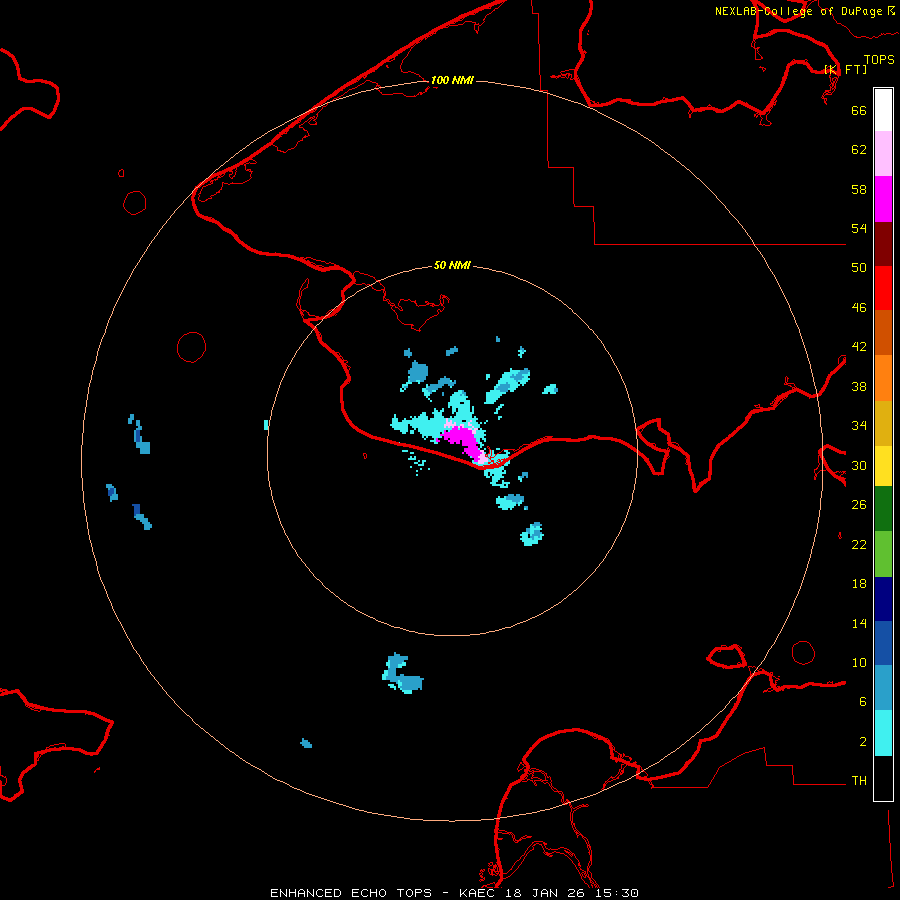Click the 26 legend scale label
Image resolution: width=900 pixels, height=900 pixels.
pos(859,505)
